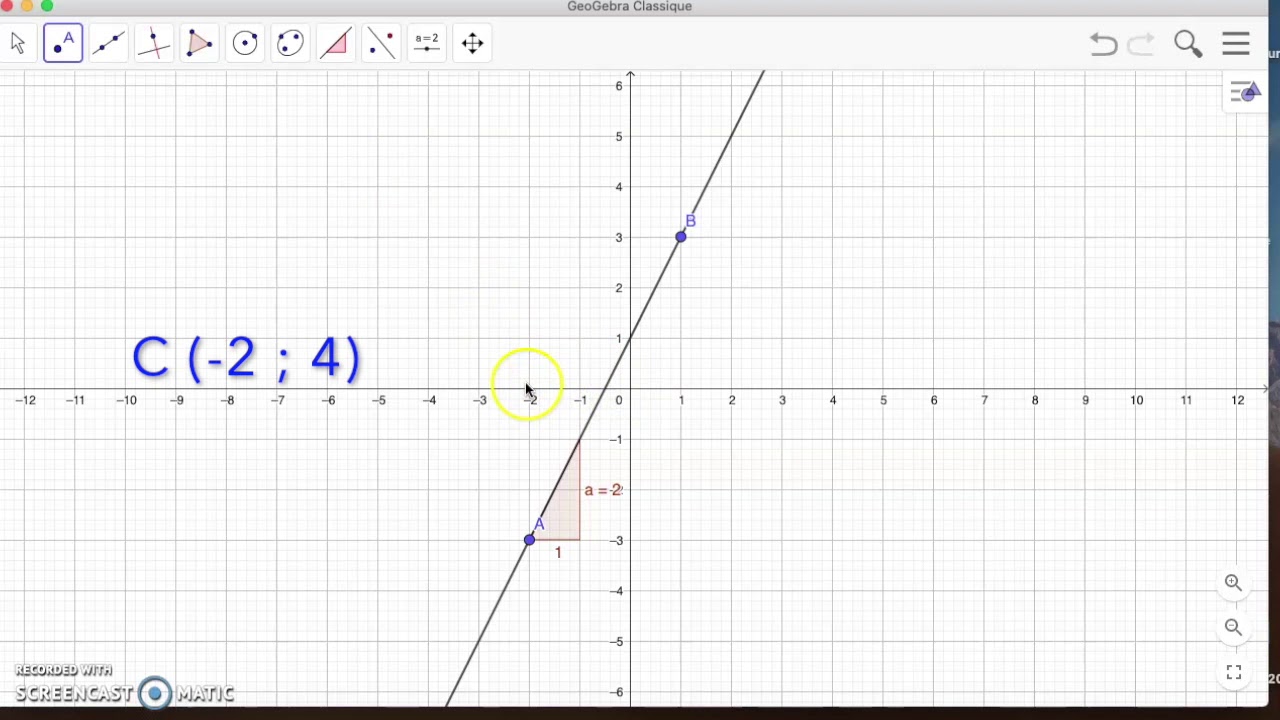Click the slope triangle's base label 1
This screenshot has height=720, width=1280.
pos(558,553)
